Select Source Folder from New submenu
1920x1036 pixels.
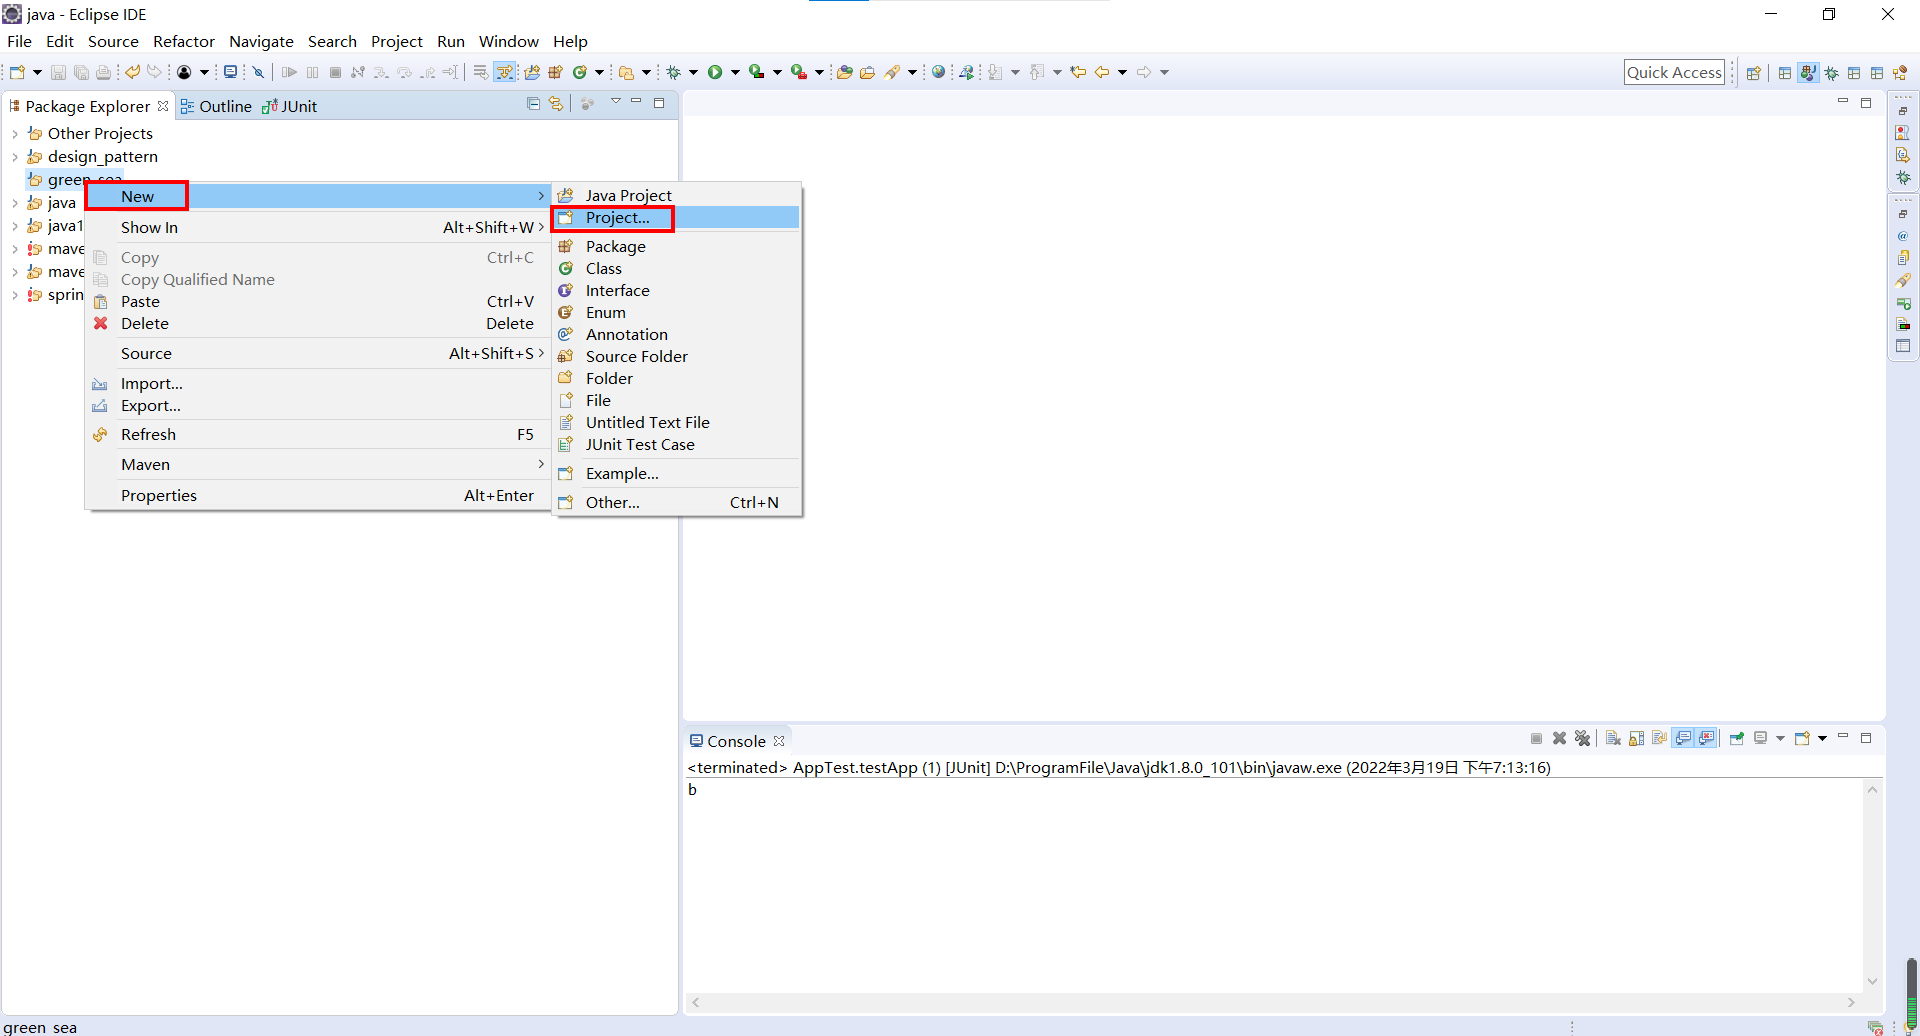click(x=676, y=356)
